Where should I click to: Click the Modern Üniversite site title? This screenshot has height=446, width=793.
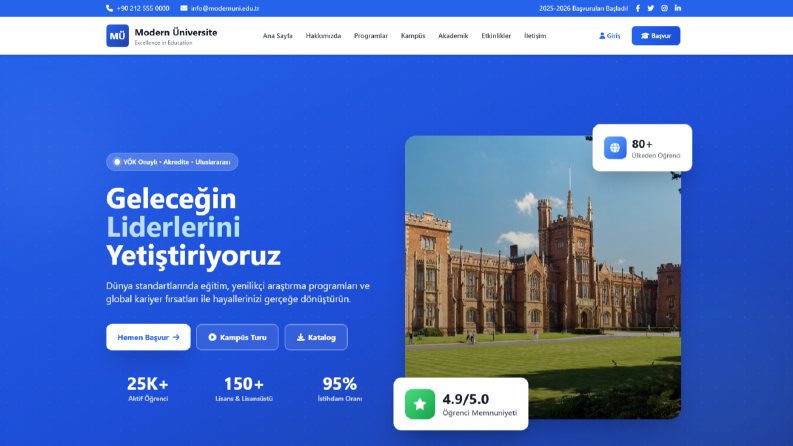[x=175, y=32]
